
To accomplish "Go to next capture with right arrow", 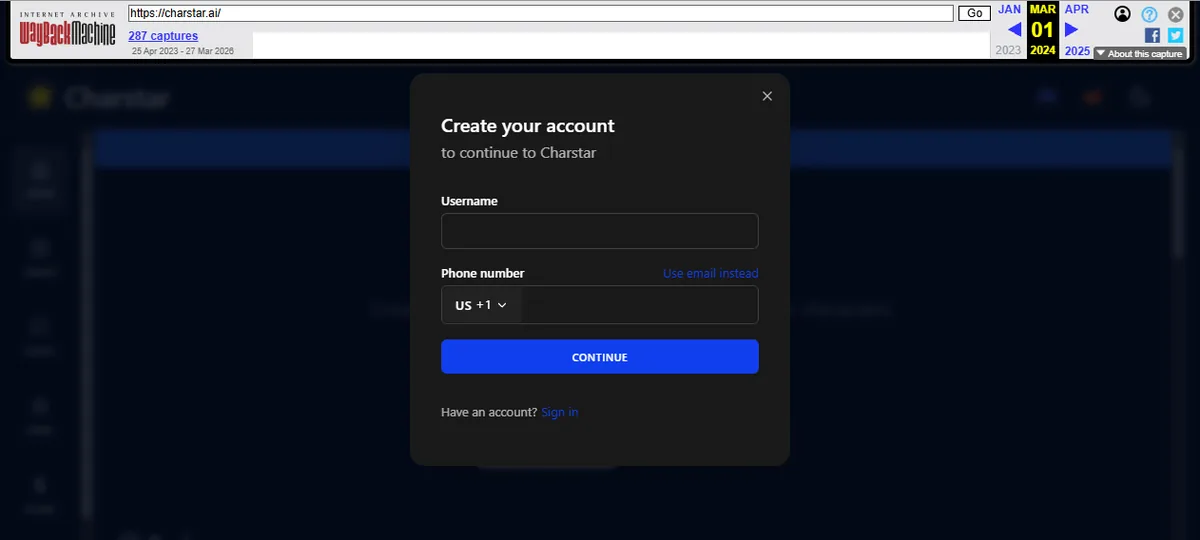I will tap(1071, 30).
